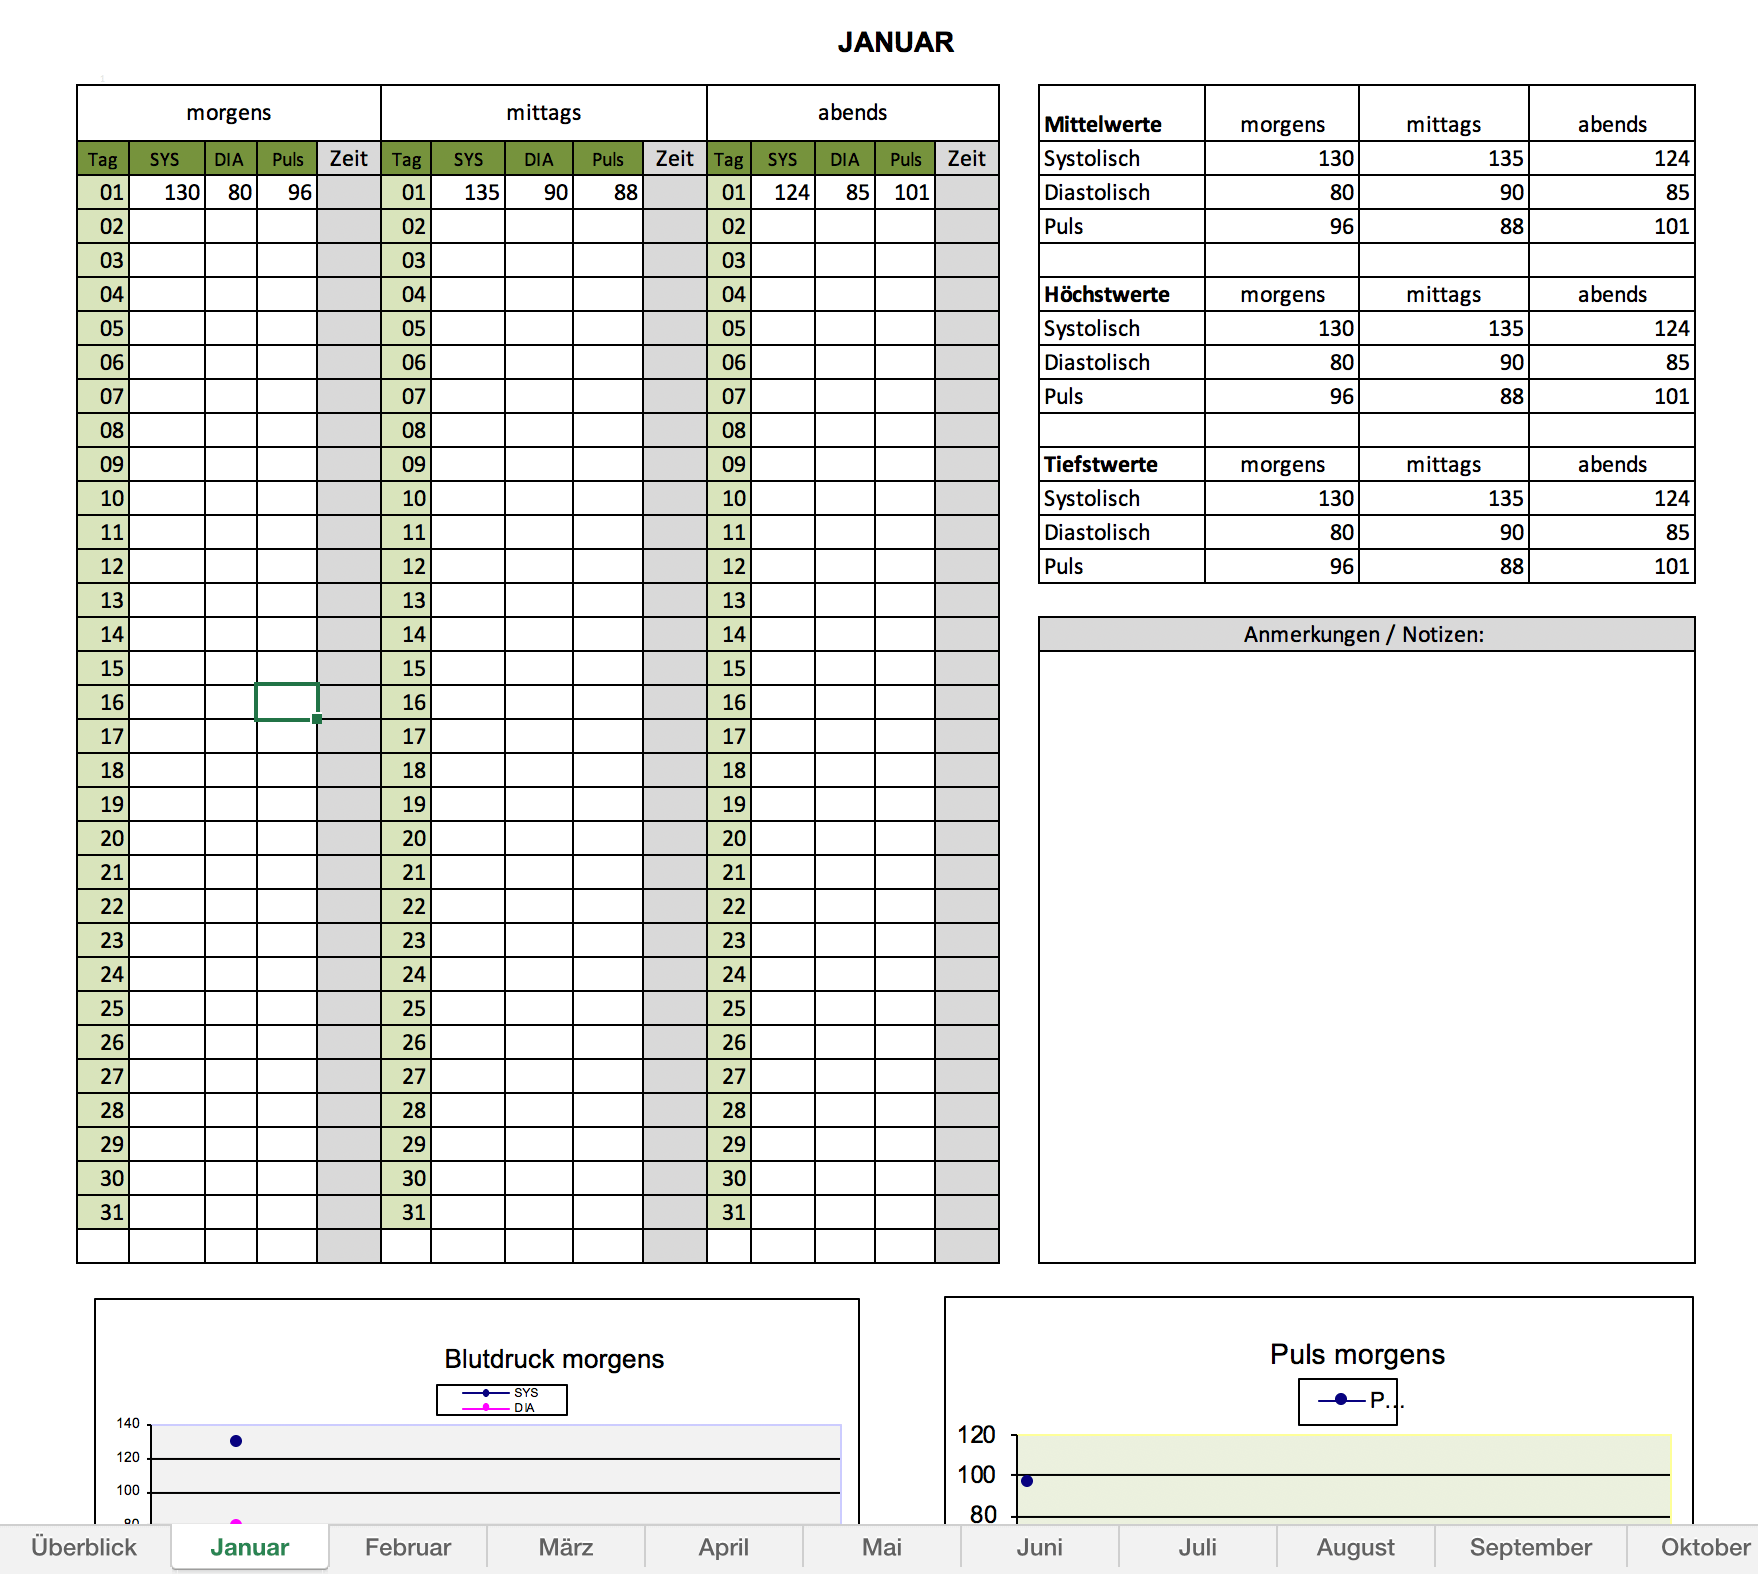This screenshot has height=1574, width=1758.
Task: Select morgens Puls value 96 for day 01
Action: (287, 192)
